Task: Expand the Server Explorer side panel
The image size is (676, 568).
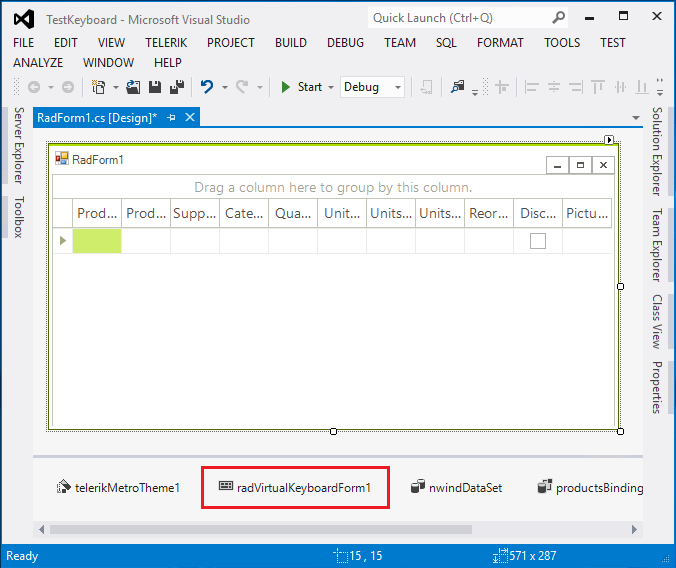Action: pos(19,145)
